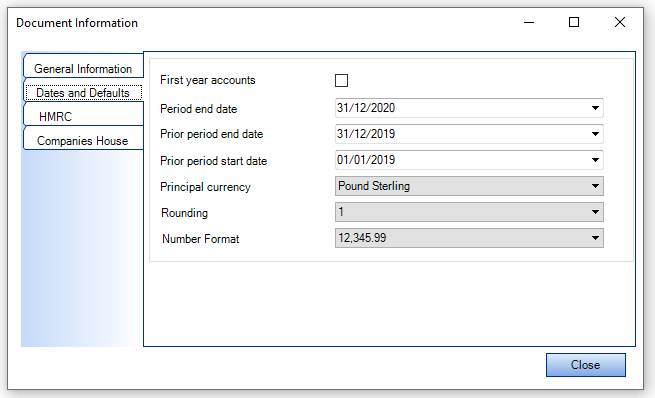This screenshot has height=398, width=655.
Task: Close the dialog with the X icon
Action: click(x=620, y=22)
